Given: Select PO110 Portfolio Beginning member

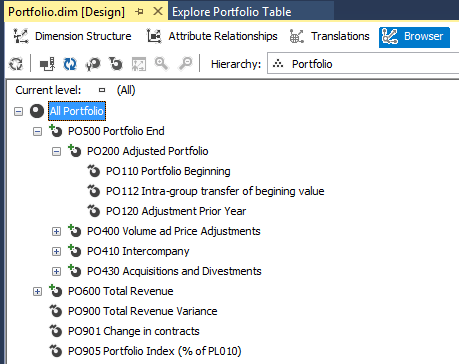Looking at the screenshot, I should tap(168, 171).
